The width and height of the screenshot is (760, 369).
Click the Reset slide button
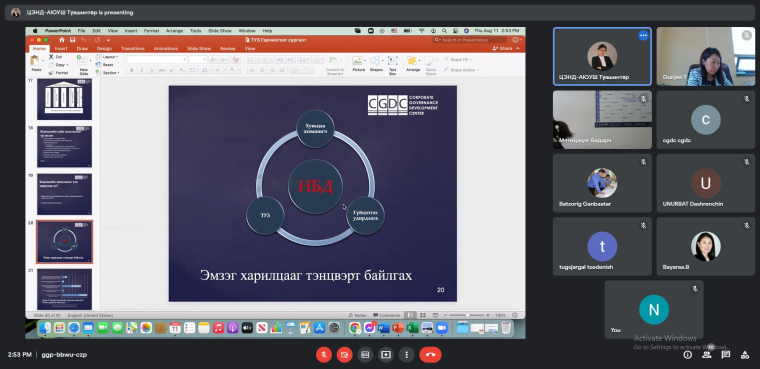105,64
